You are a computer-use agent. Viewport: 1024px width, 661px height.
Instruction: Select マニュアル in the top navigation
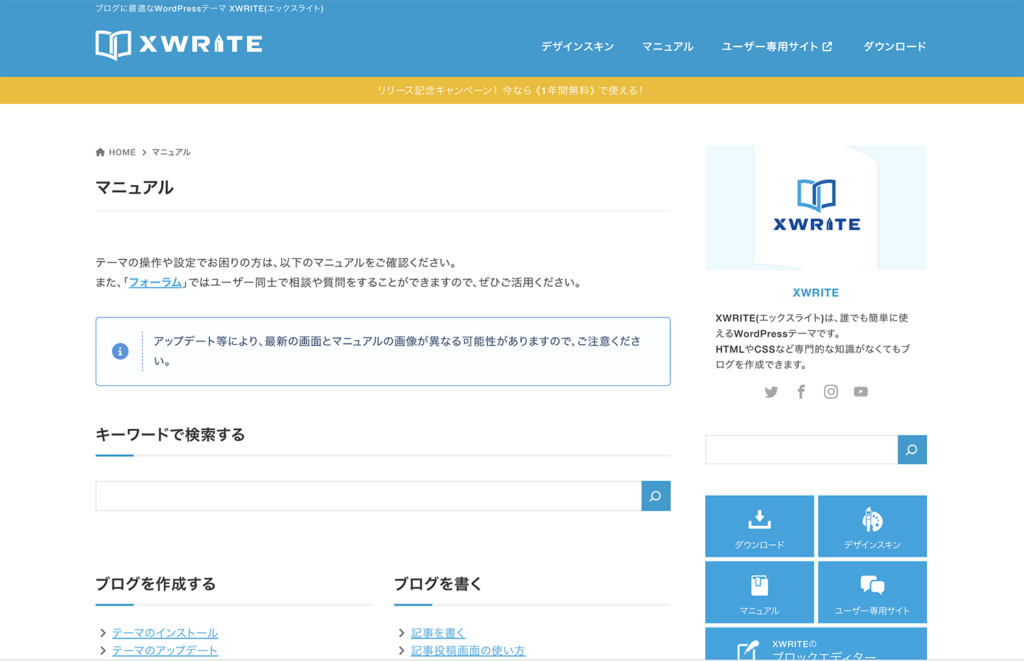pos(667,46)
